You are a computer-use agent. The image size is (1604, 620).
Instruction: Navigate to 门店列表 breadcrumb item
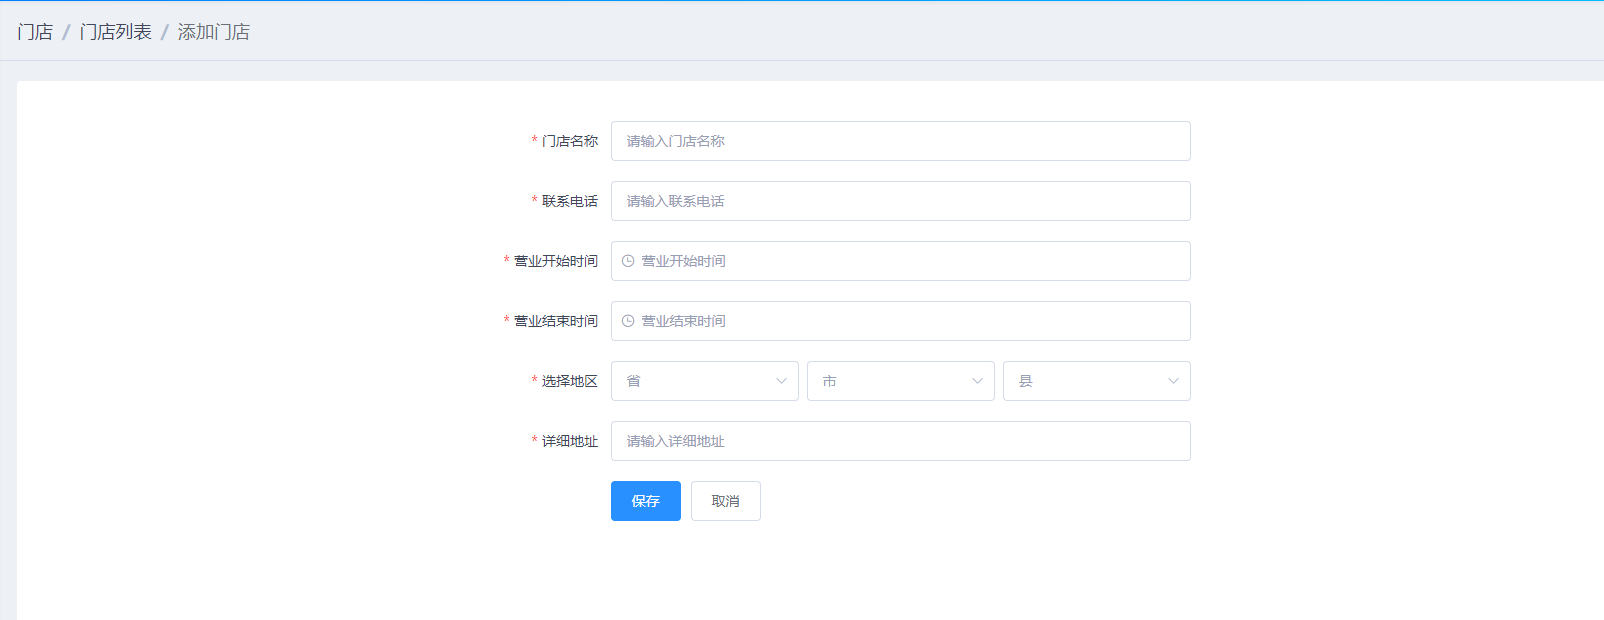tap(116, 32)
